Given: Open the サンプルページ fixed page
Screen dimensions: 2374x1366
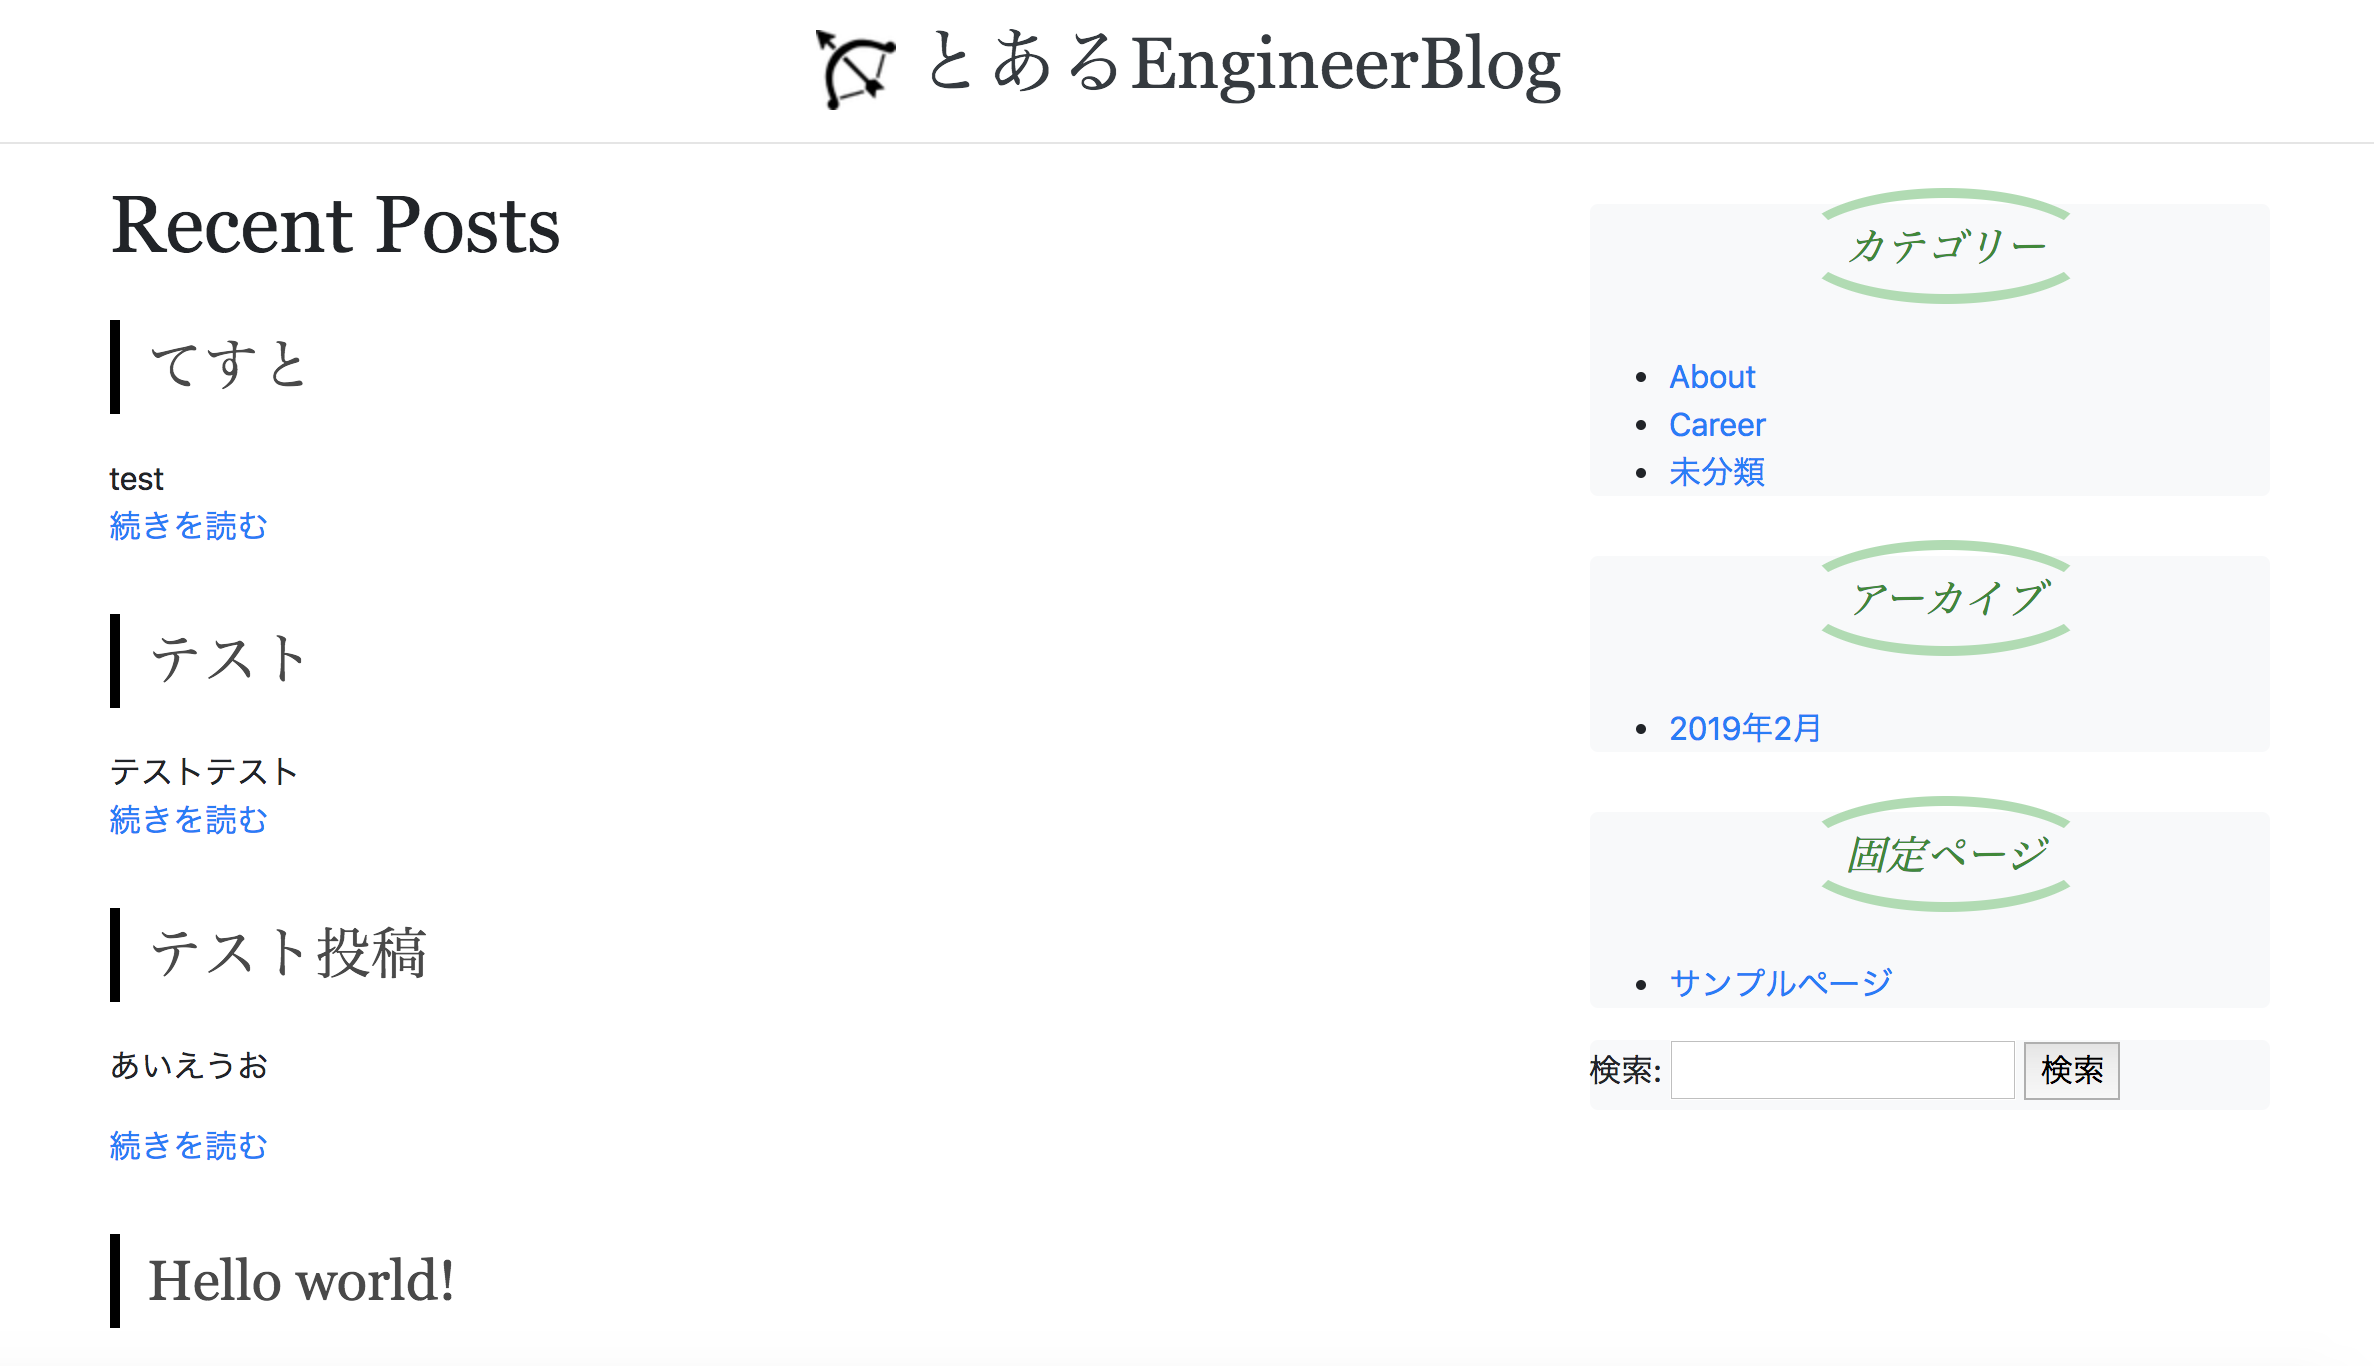Looking at the screenshot, I should pyautogui.click(x=1781, y=982).
